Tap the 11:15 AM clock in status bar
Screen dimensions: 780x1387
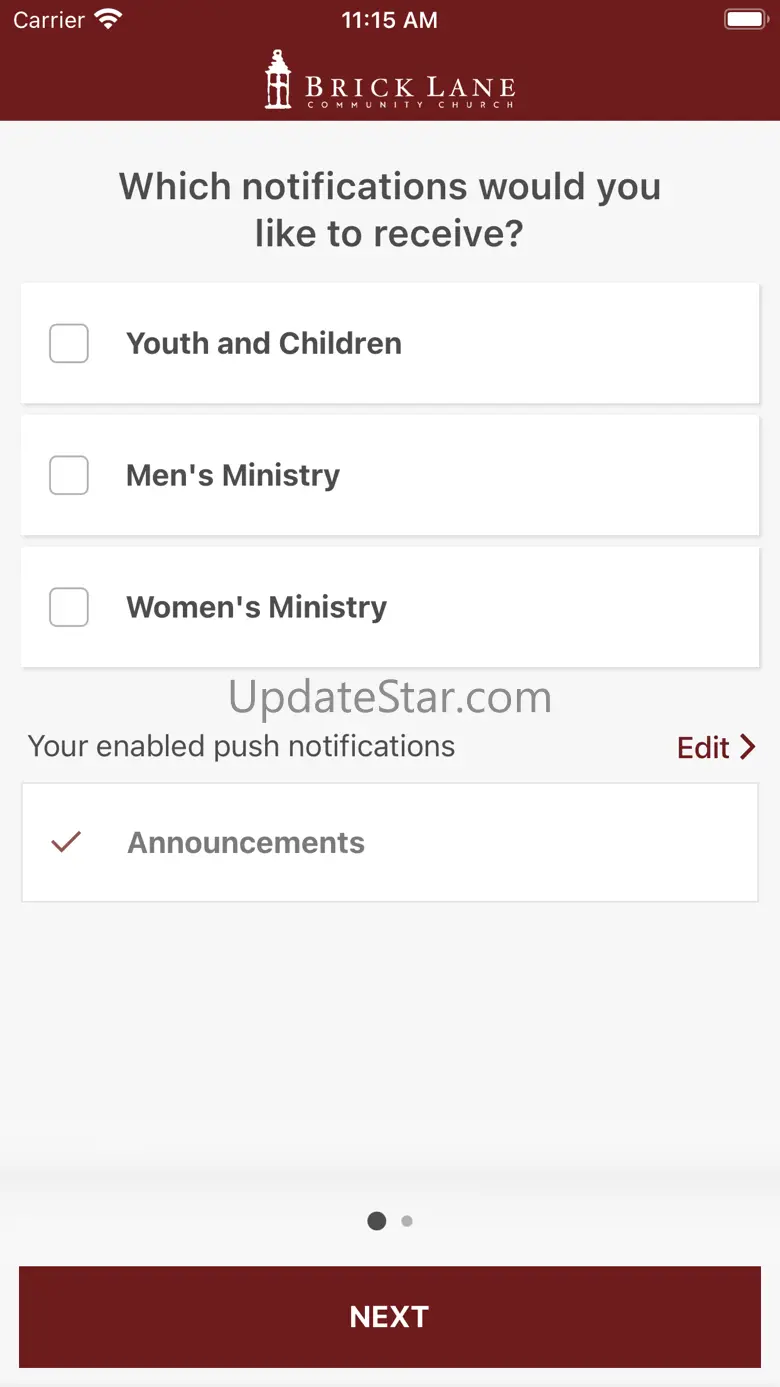point(389,20)
